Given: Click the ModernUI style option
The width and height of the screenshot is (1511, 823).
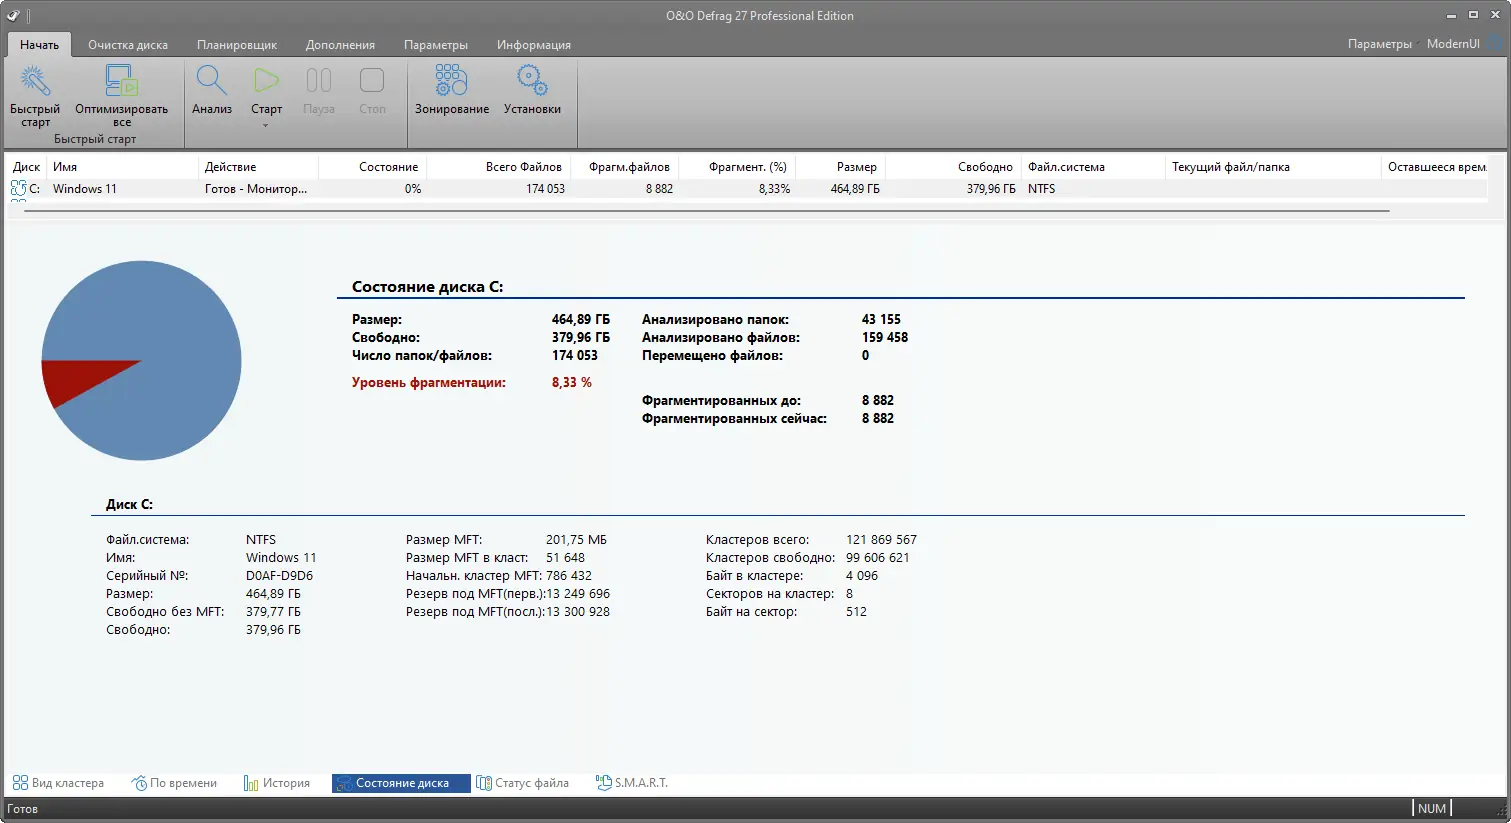Looking at the screenshot, I should click(x=1453, y=44).
